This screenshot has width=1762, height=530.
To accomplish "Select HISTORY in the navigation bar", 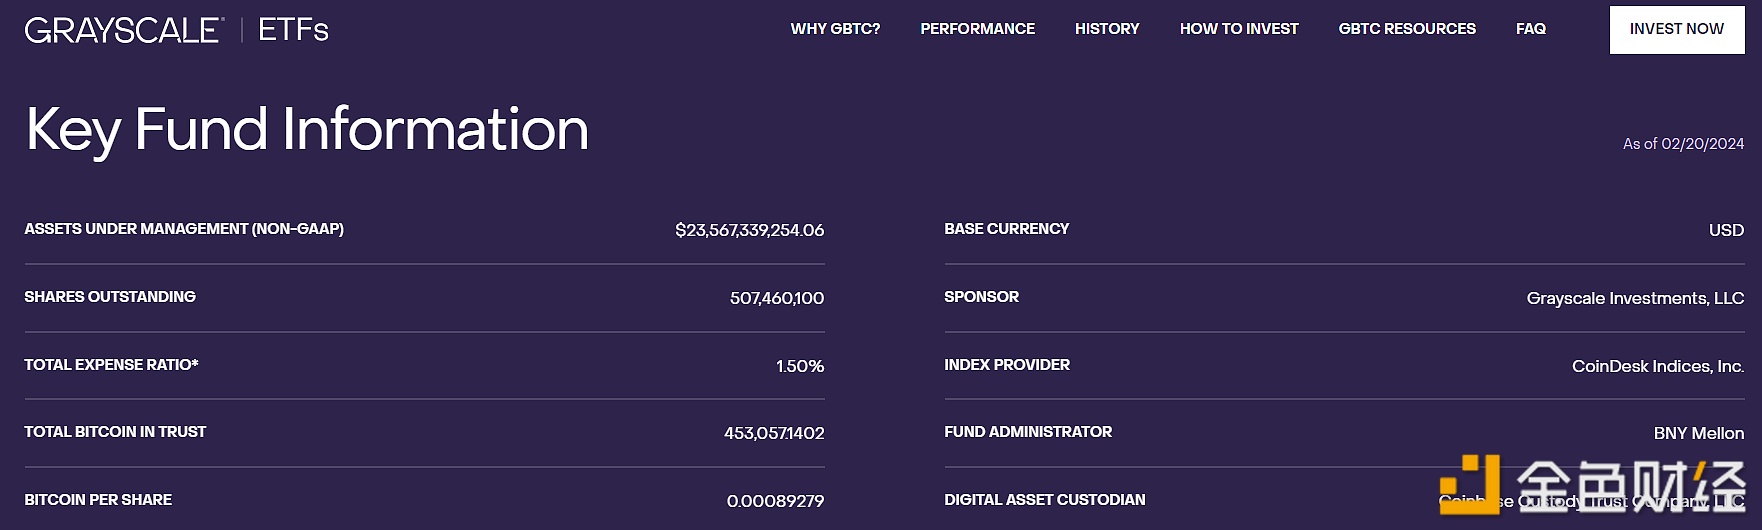I will 1107,29.
